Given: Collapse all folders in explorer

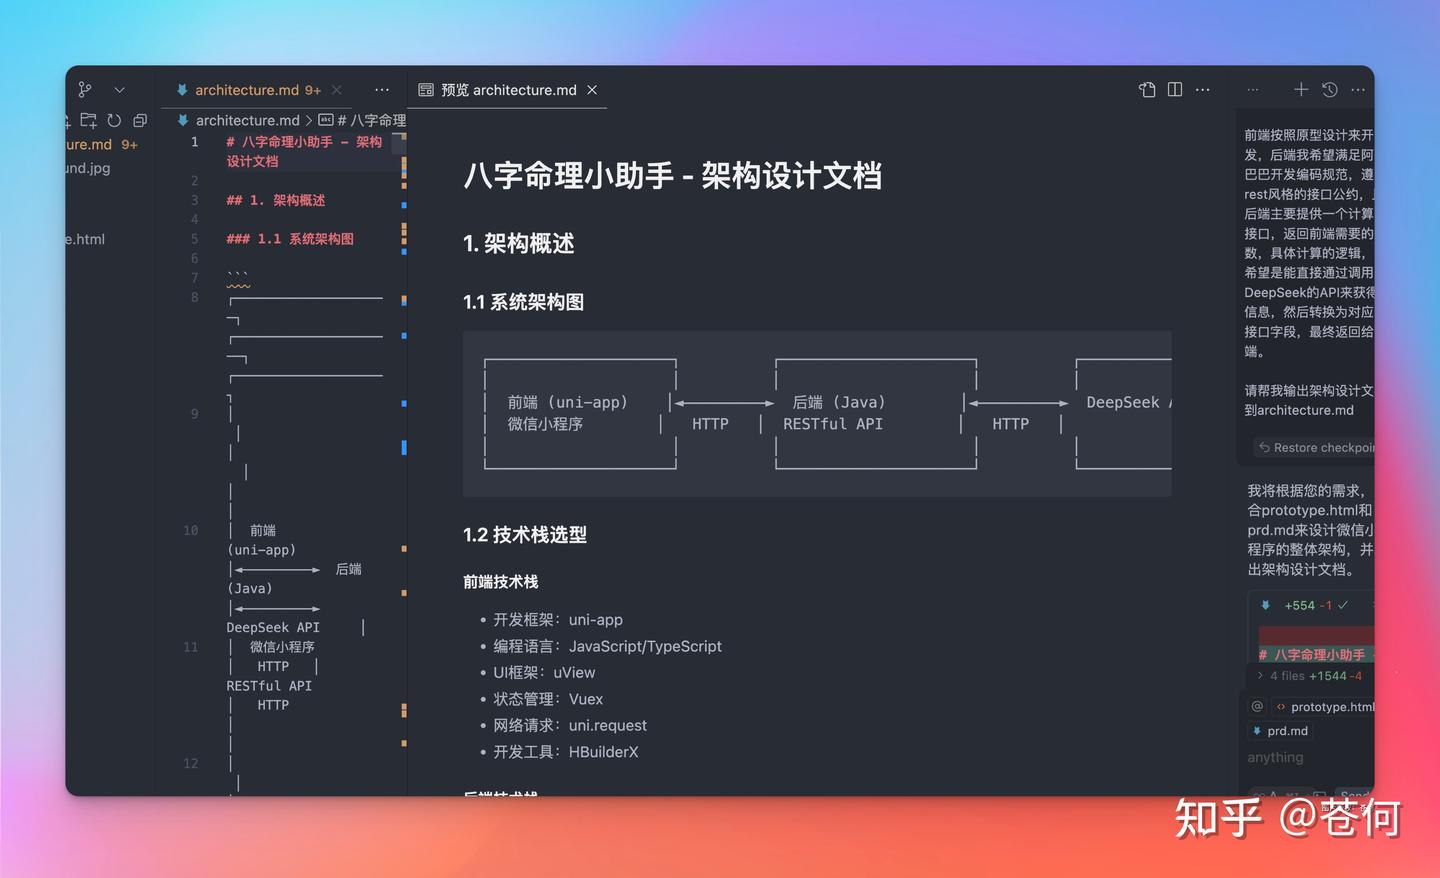Looking at the screenshot, I should (x=140, y=121).
